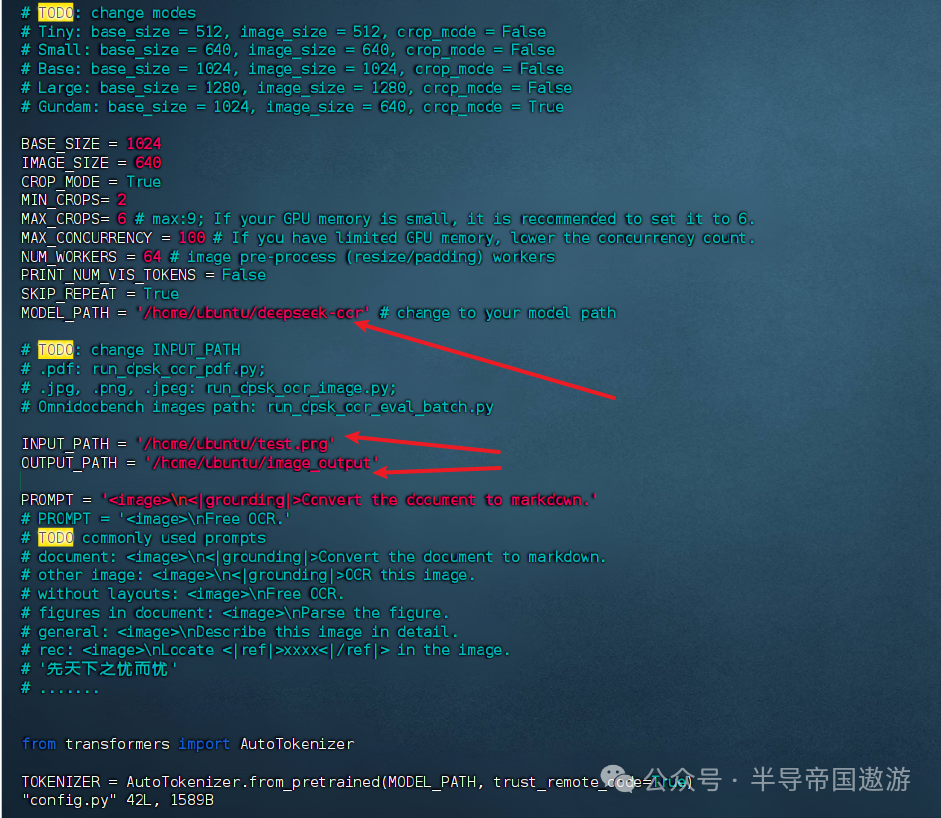Viewport: 941px width, 818px height.
Task: Click 'AutoTokenizer.from_pretrained' in the TOKENIZER line
Action: pyautogui.click(x=253, y=782)
